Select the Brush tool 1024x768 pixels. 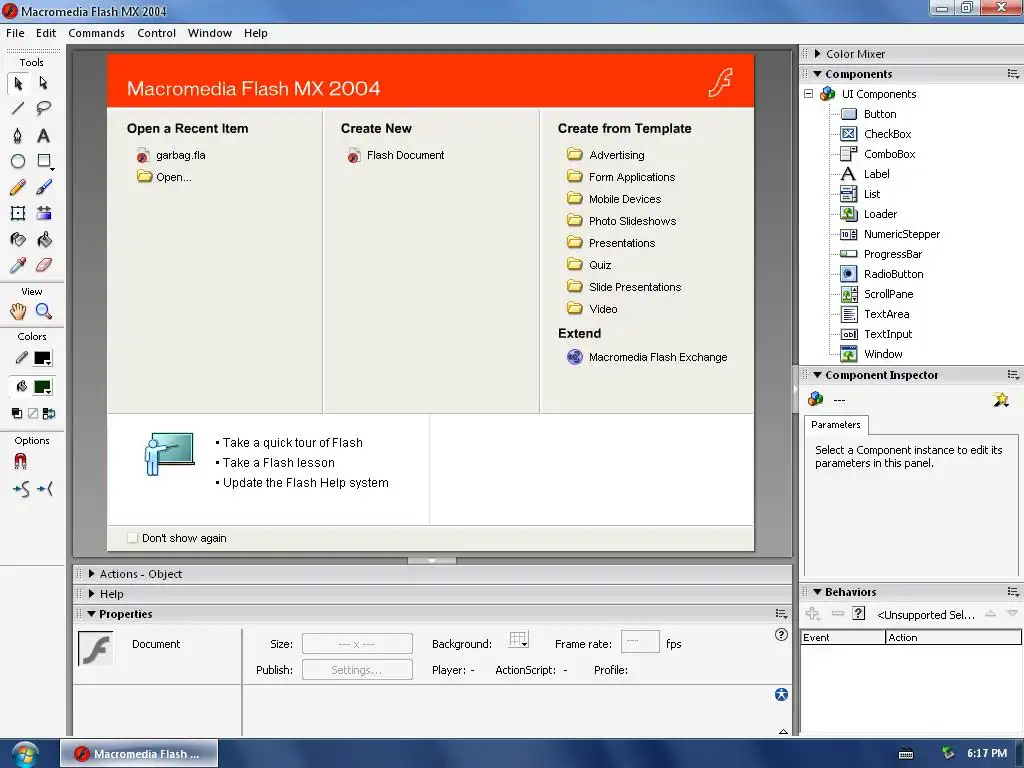click(44, 187)
